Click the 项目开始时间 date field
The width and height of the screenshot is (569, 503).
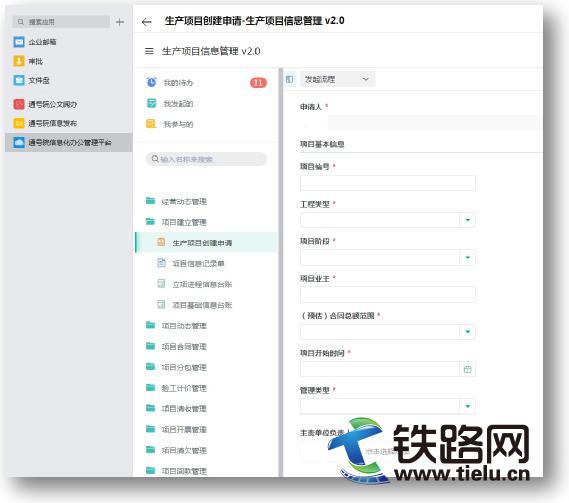coord(388,369)
